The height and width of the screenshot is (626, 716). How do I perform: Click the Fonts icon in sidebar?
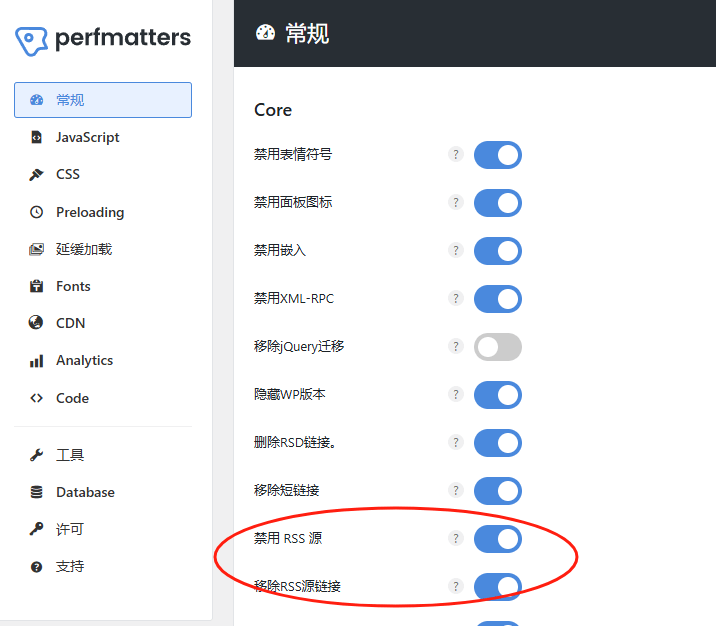click(37, 286)
